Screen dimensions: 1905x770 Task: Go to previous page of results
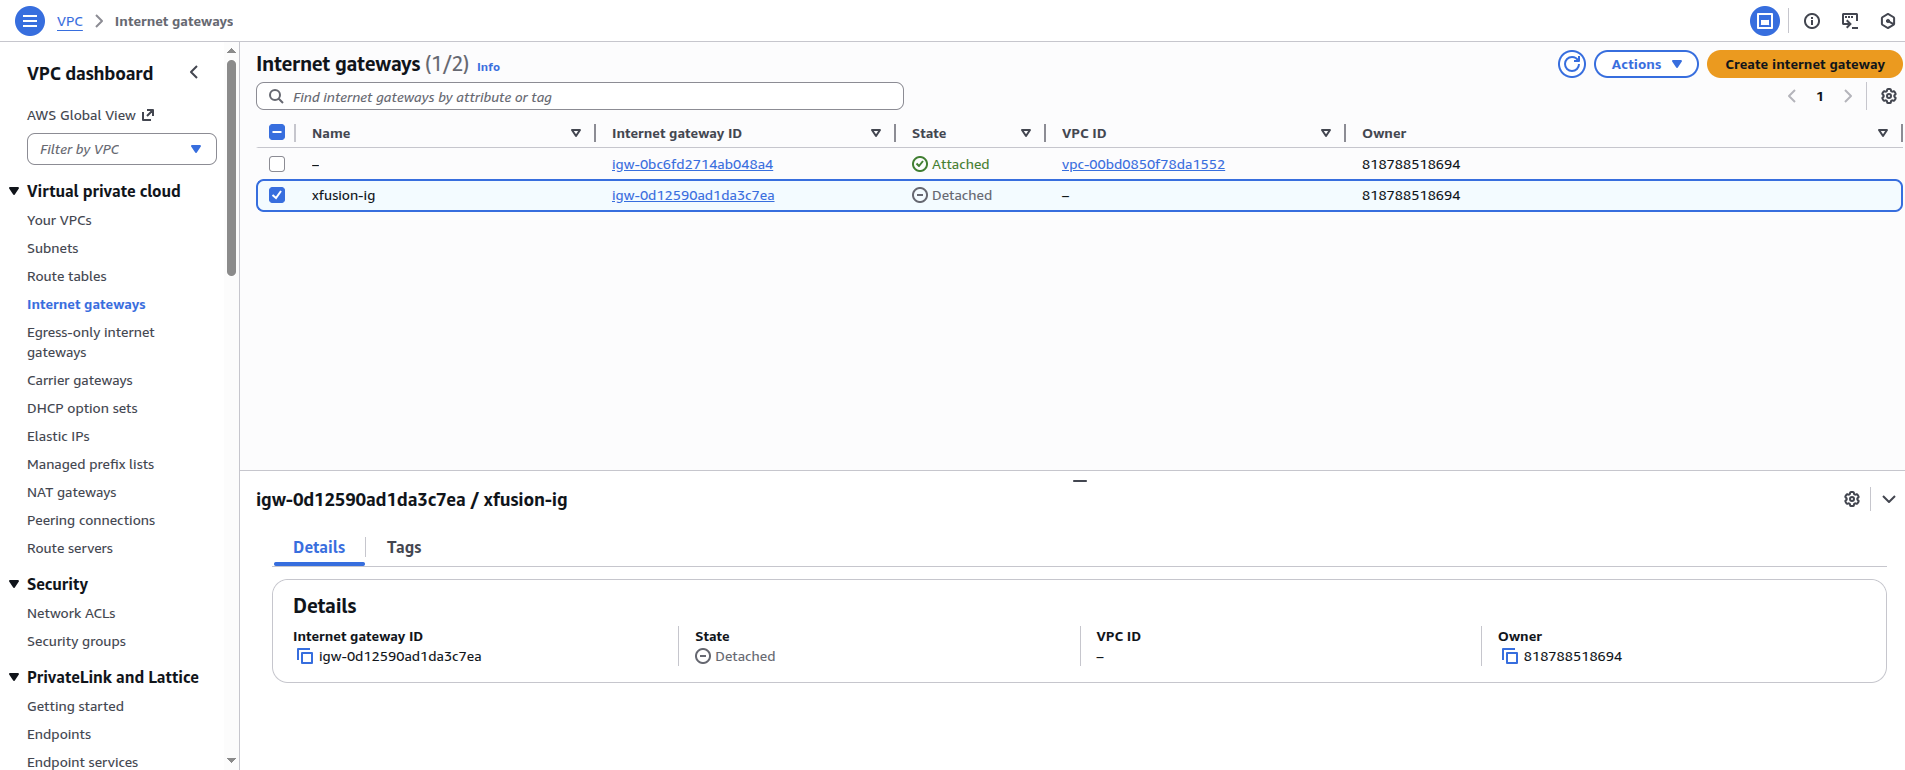[1792, 96]
